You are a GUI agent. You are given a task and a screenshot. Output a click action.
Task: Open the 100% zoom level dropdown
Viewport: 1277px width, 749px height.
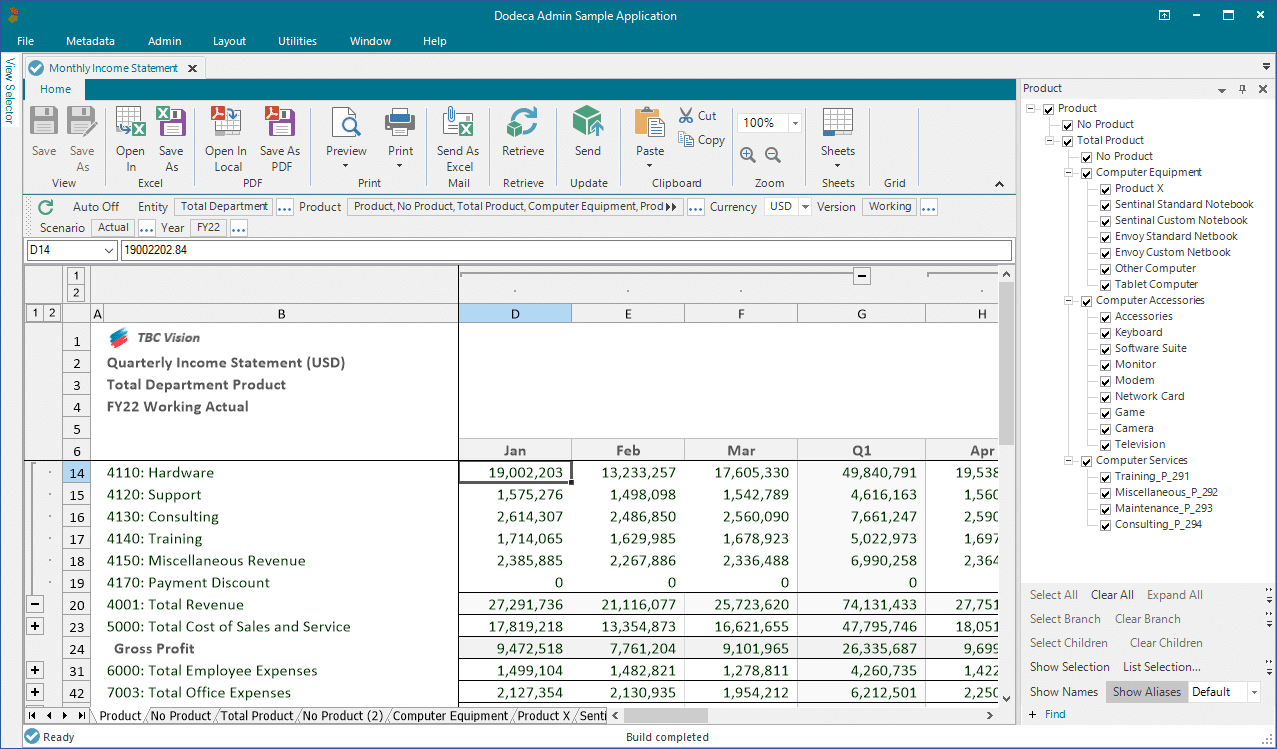(x=795, y=123)
